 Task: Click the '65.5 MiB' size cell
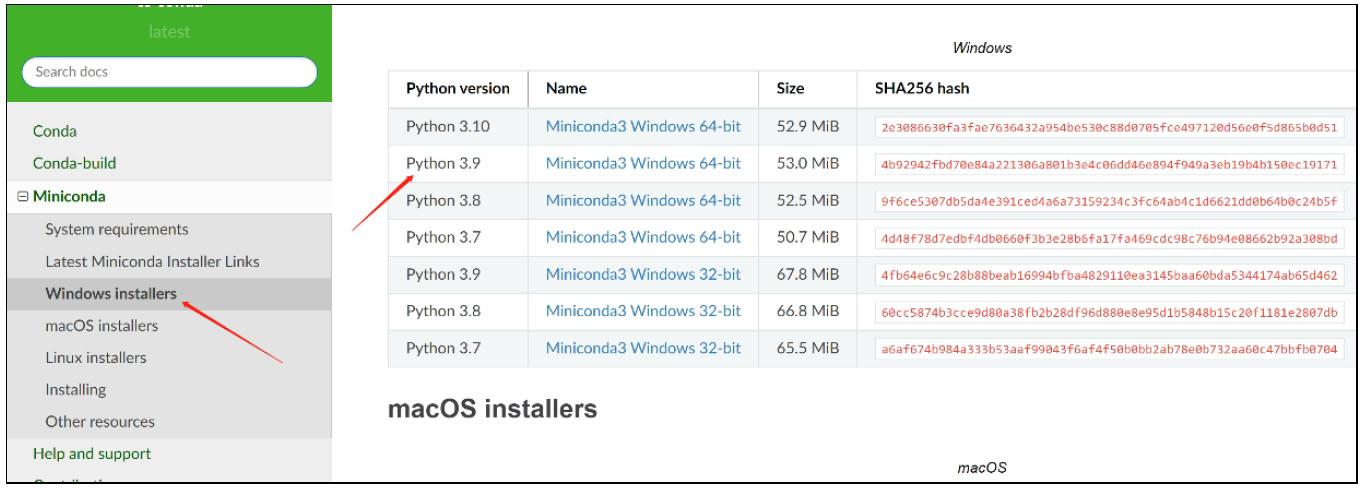(807, 348)
